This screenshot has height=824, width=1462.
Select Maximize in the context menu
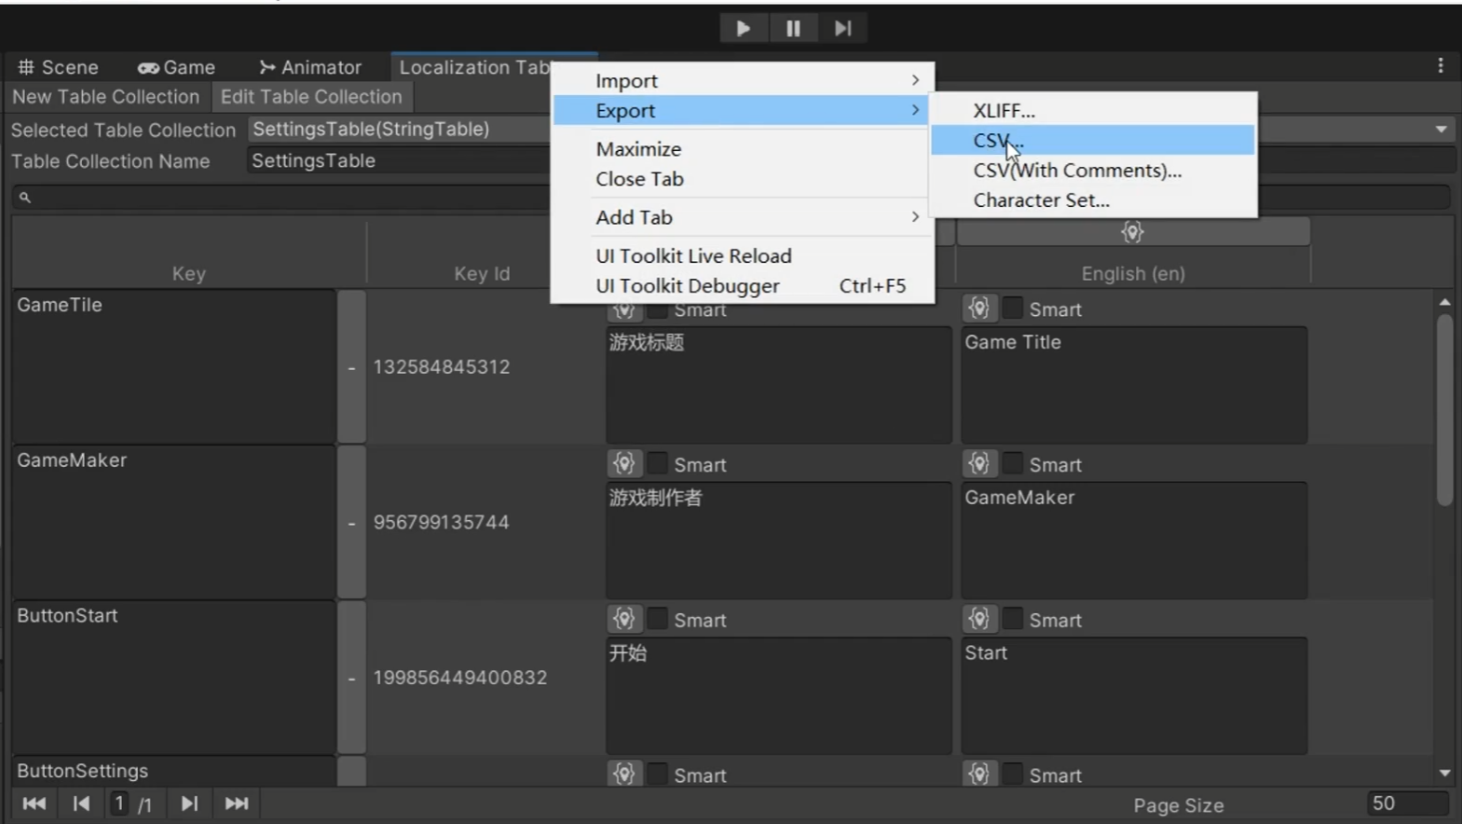(x=743, y=149)
